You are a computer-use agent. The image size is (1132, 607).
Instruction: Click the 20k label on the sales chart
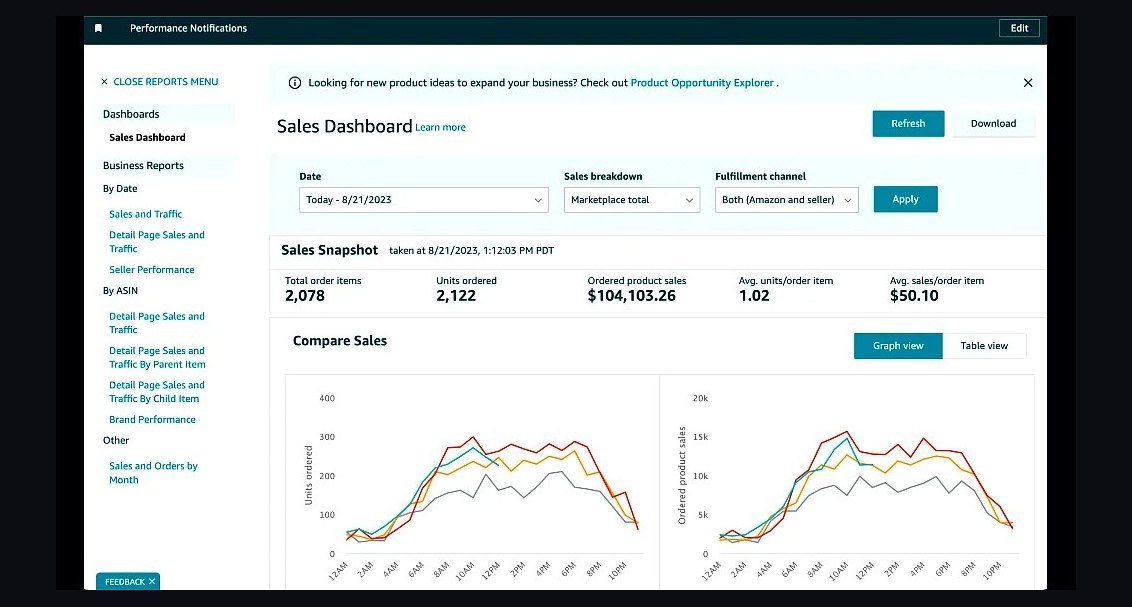[x=700, y=398]
